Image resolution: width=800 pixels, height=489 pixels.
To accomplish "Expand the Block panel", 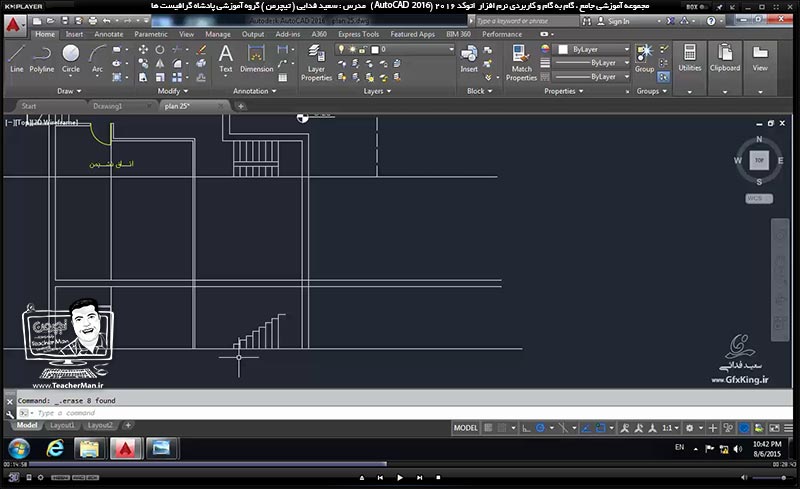I will [480, 91].
